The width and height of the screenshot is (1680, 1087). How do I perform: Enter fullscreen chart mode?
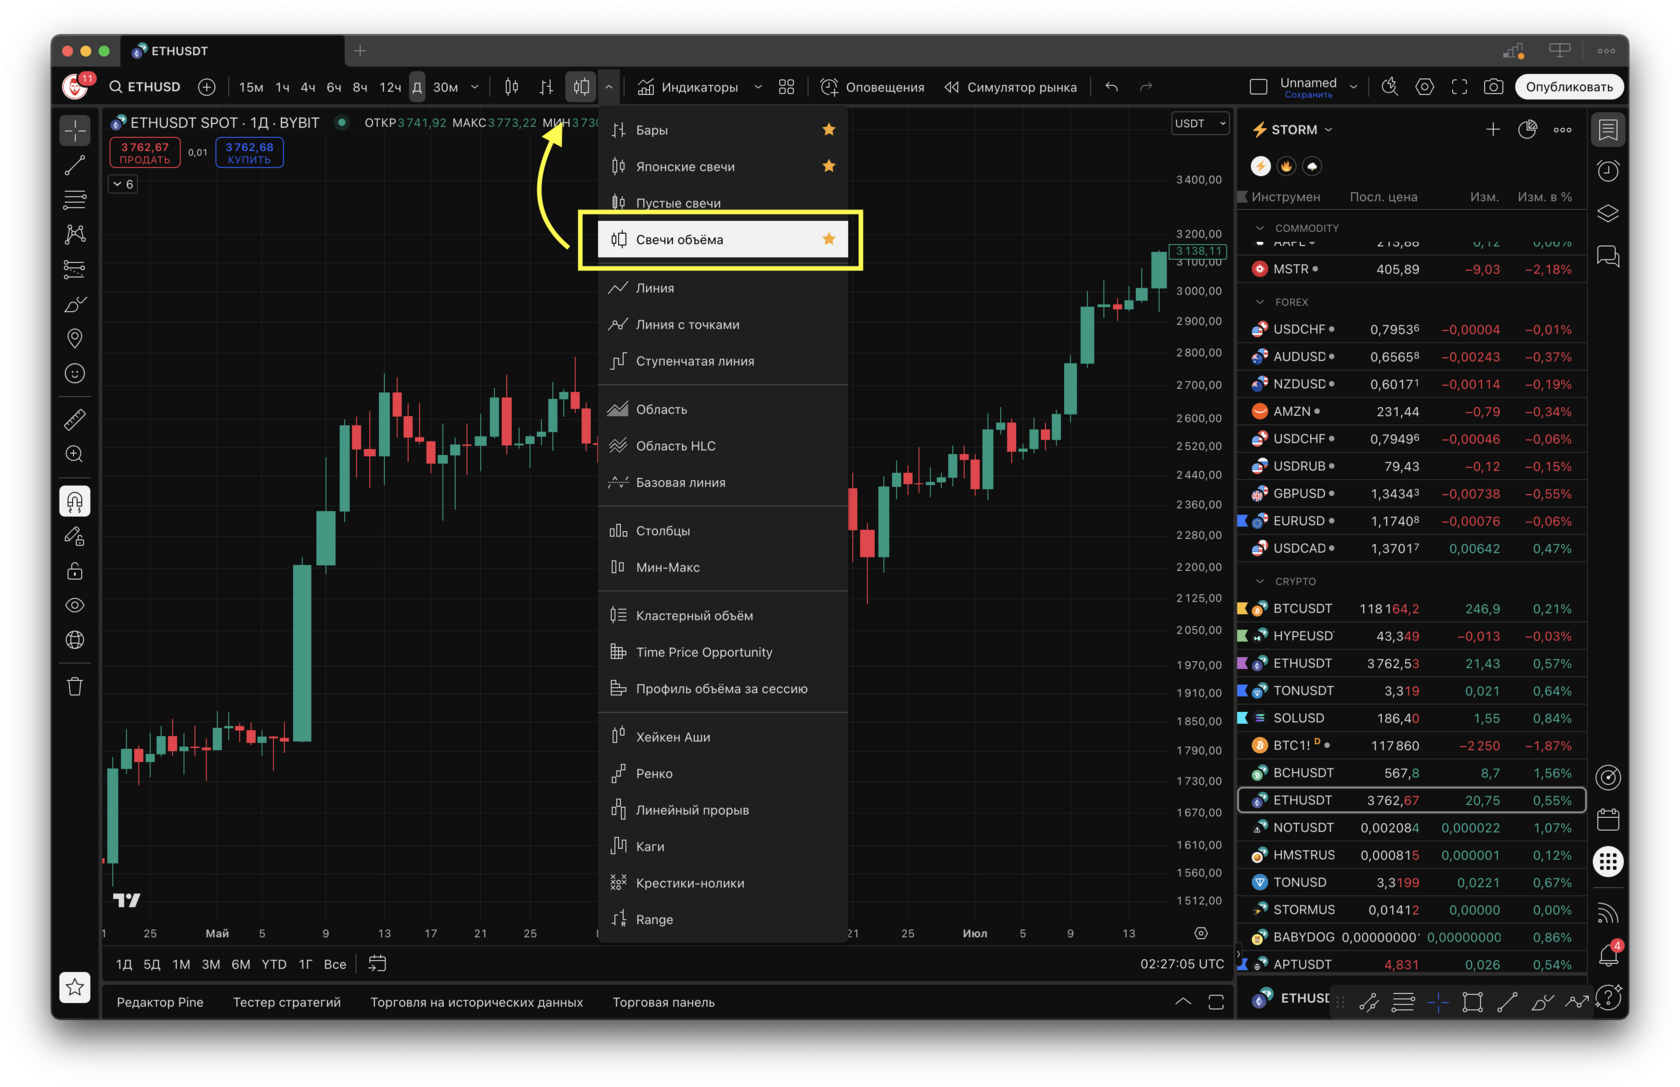click(x=1460, y=87)
